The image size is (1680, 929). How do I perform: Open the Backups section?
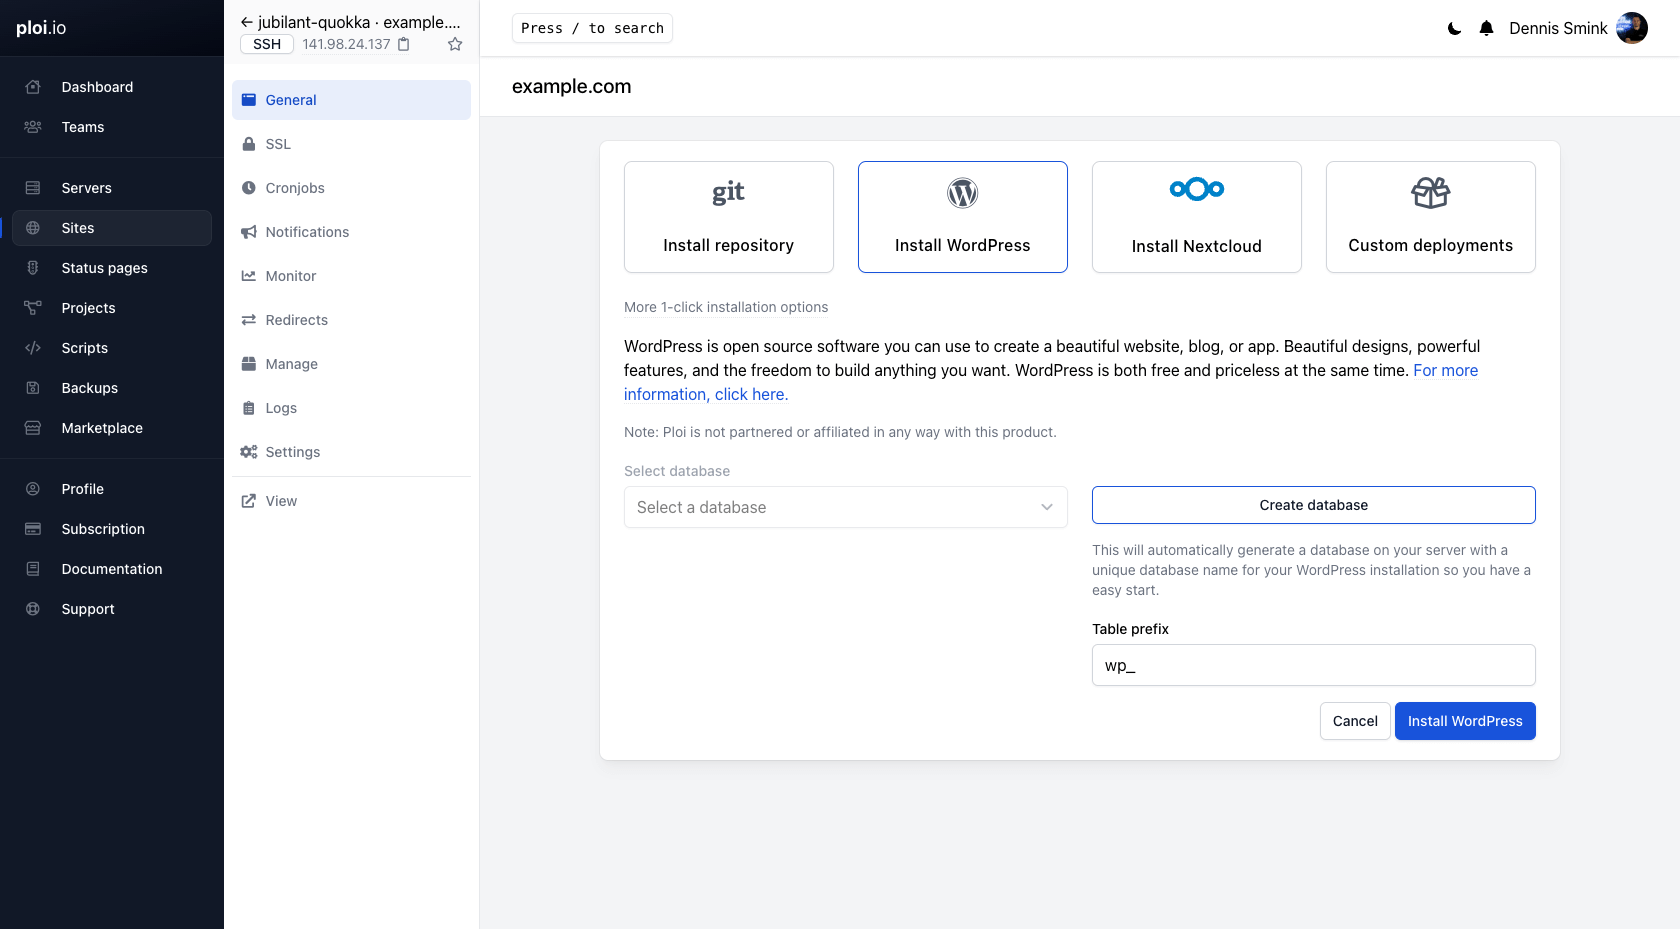coord(89,388)
